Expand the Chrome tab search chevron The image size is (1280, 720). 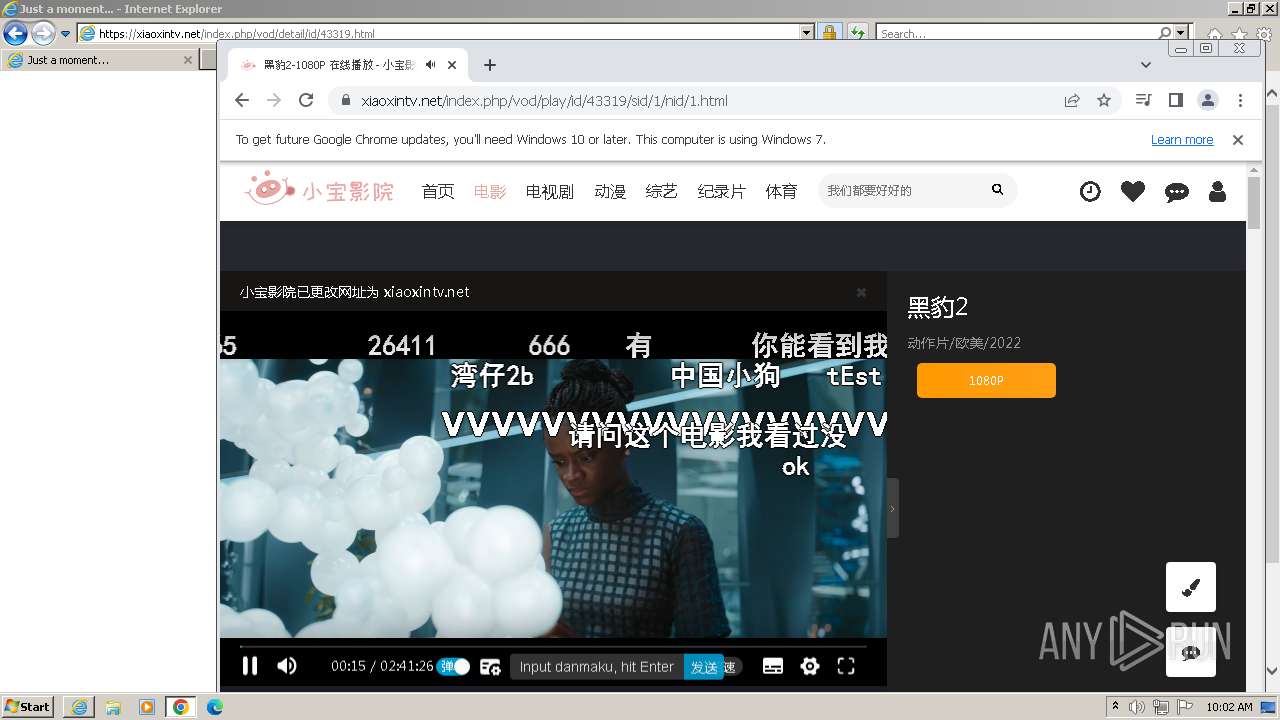point(1146,65)
